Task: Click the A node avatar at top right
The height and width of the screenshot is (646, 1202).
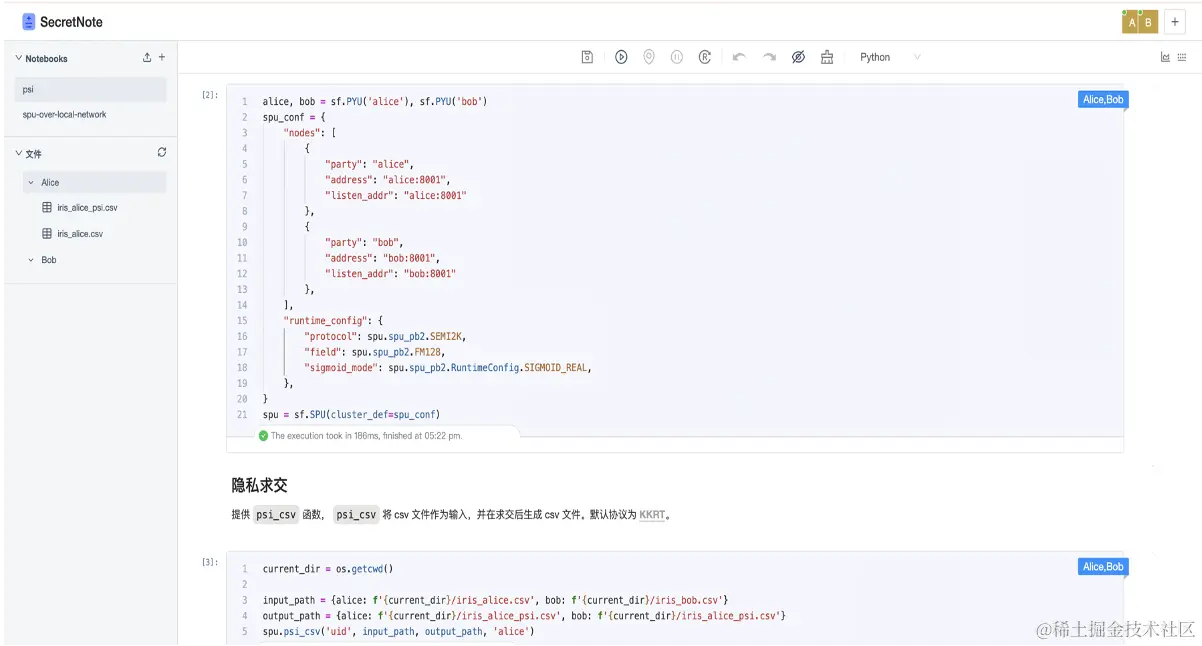Action: click(x=1132, y=22)
